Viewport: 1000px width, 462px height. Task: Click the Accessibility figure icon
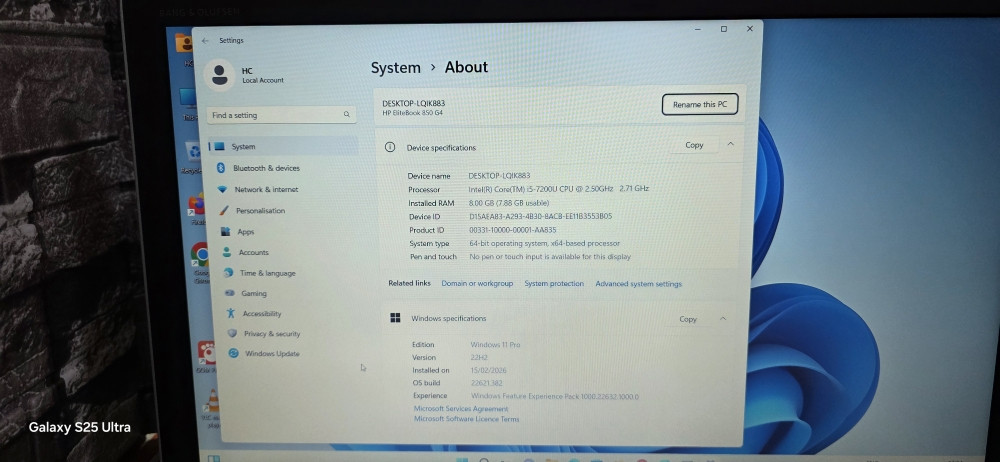230,313
